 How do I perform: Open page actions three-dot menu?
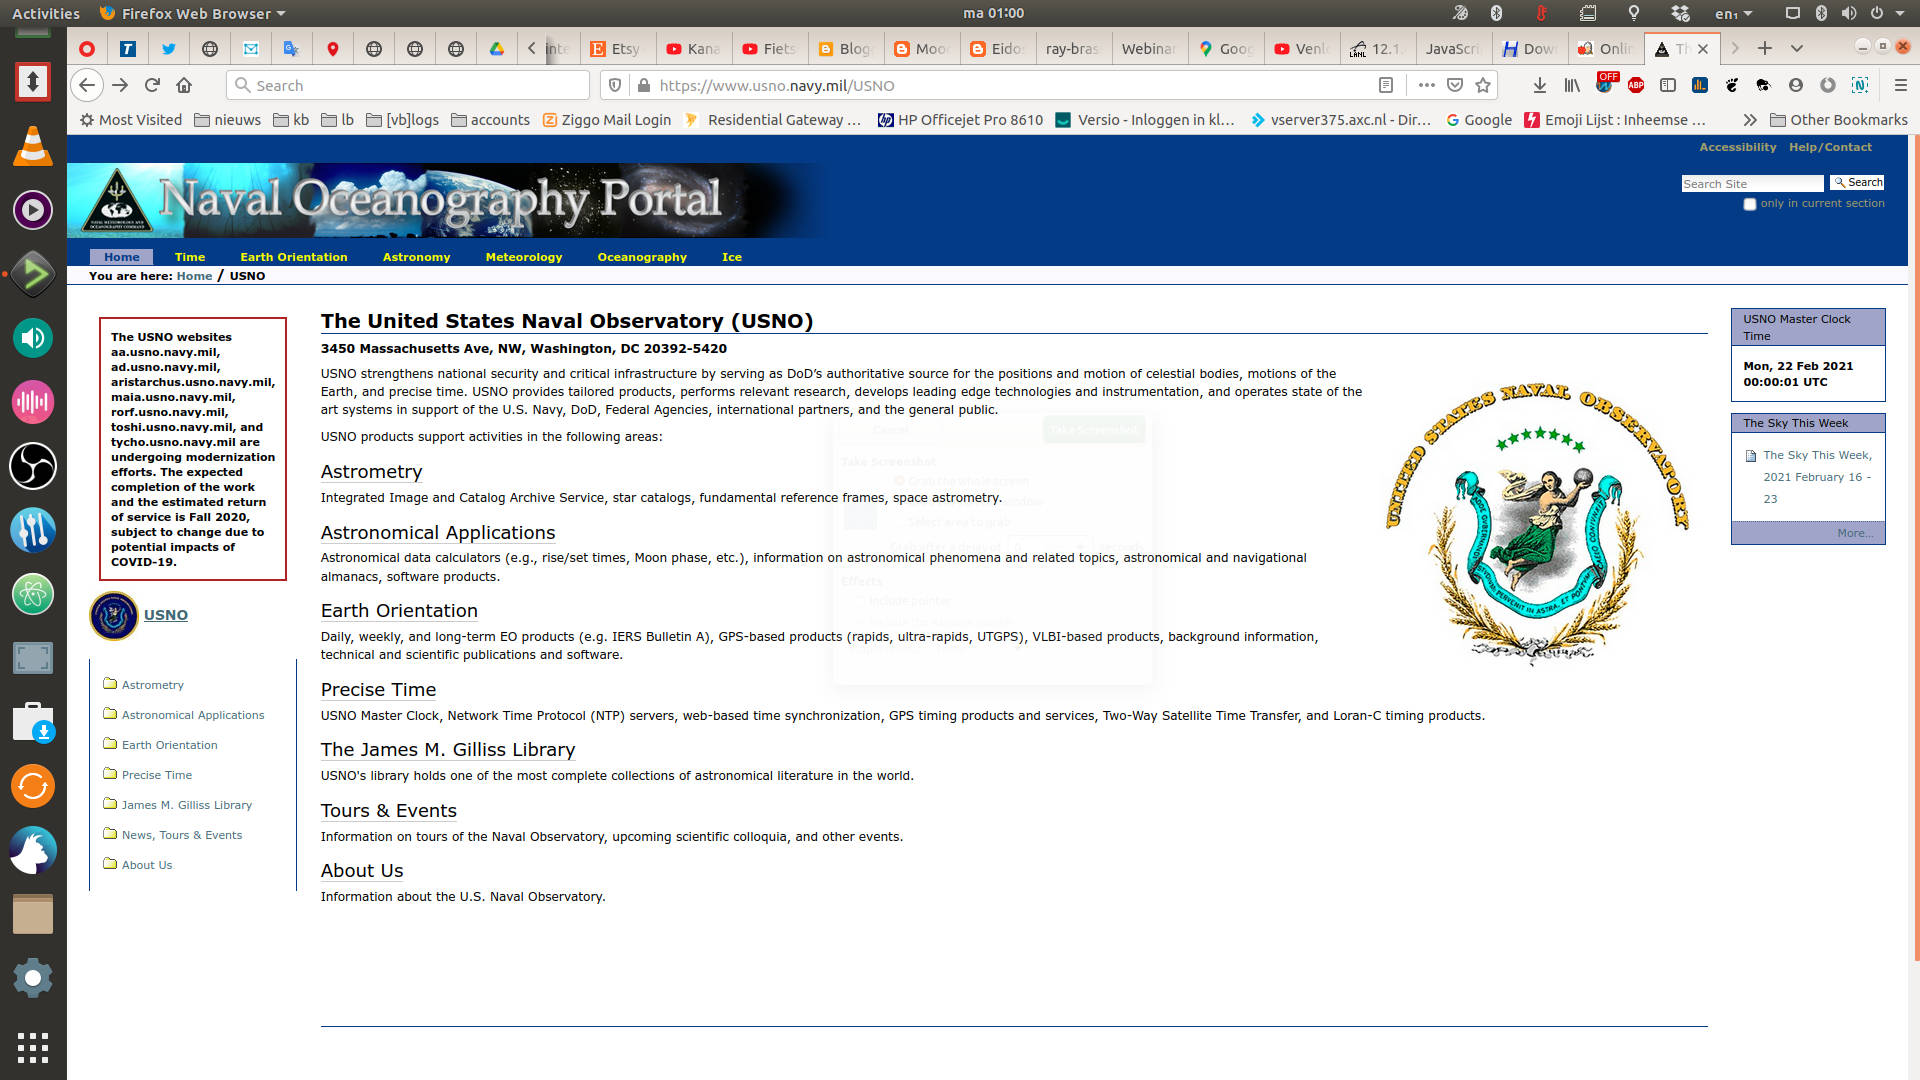pyautogui.click(x=1427, y=85)
